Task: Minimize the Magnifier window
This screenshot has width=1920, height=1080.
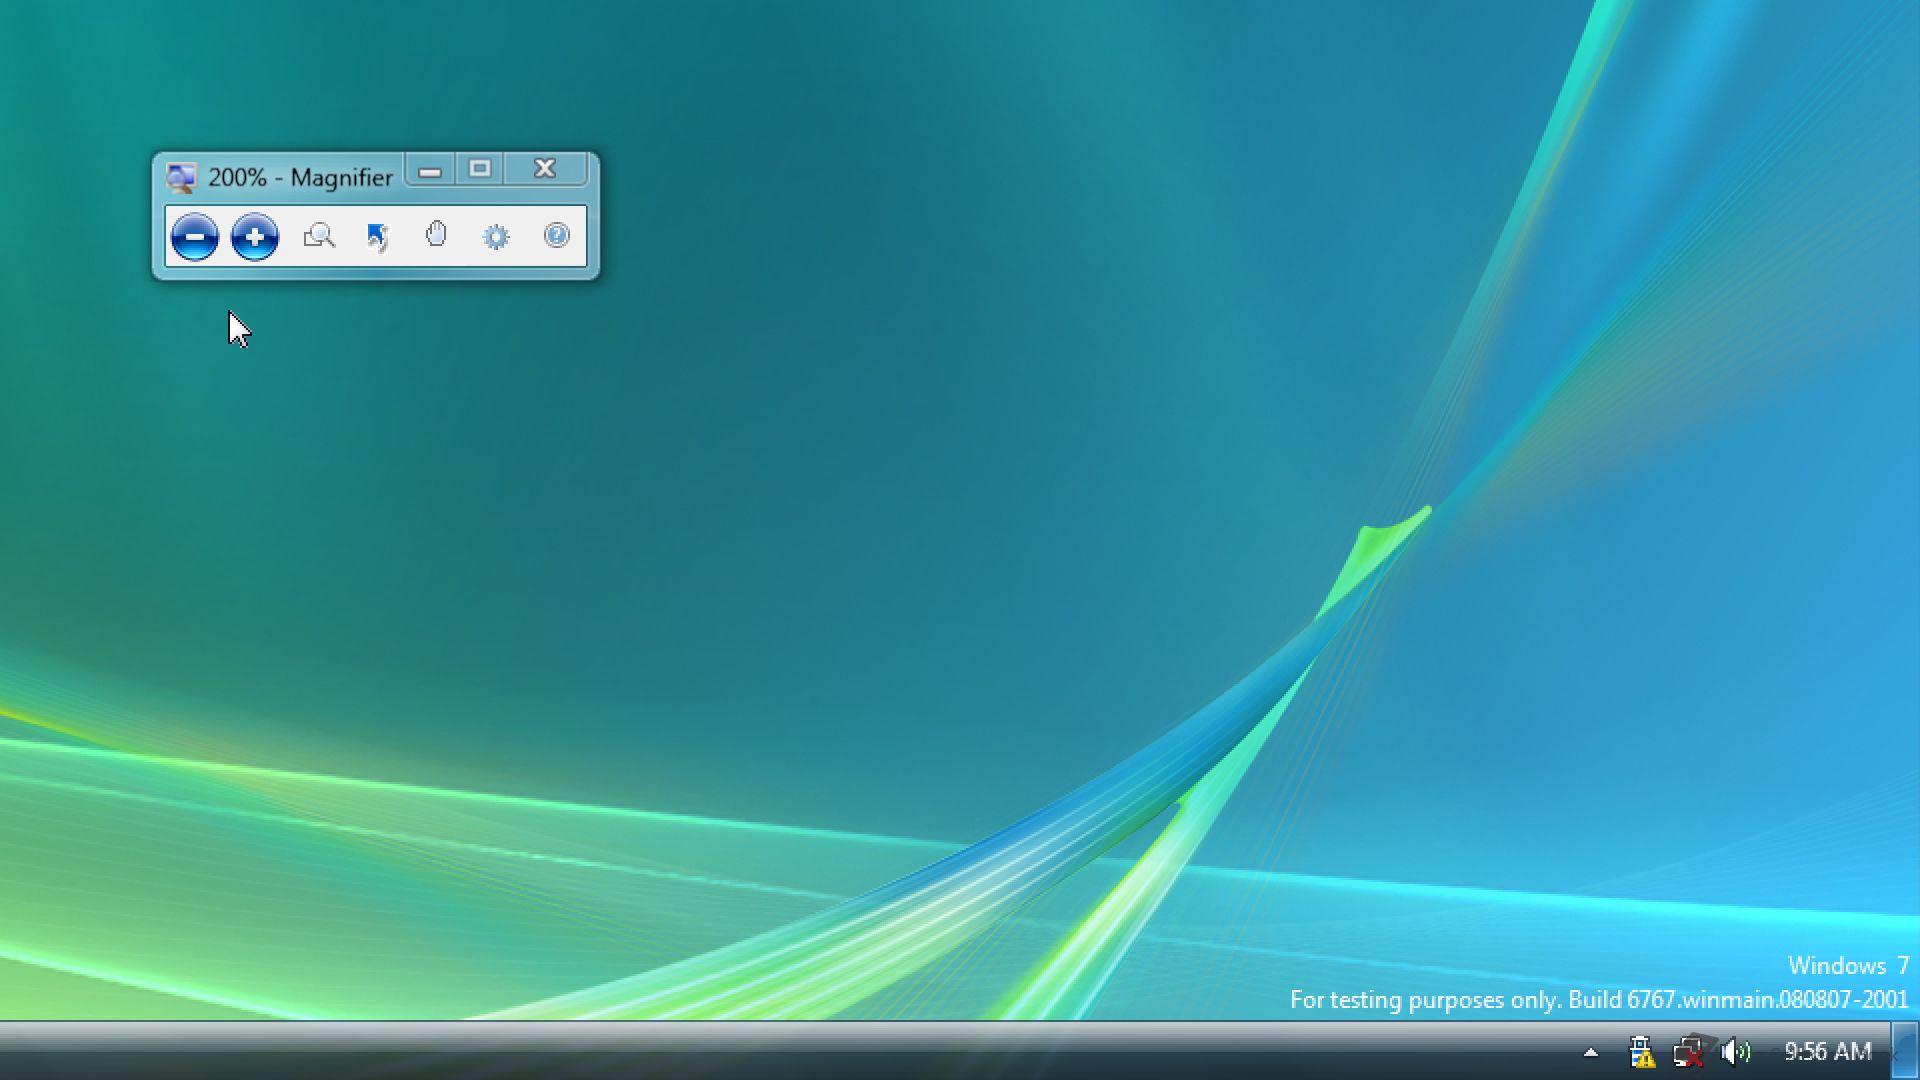Action: 430,170
